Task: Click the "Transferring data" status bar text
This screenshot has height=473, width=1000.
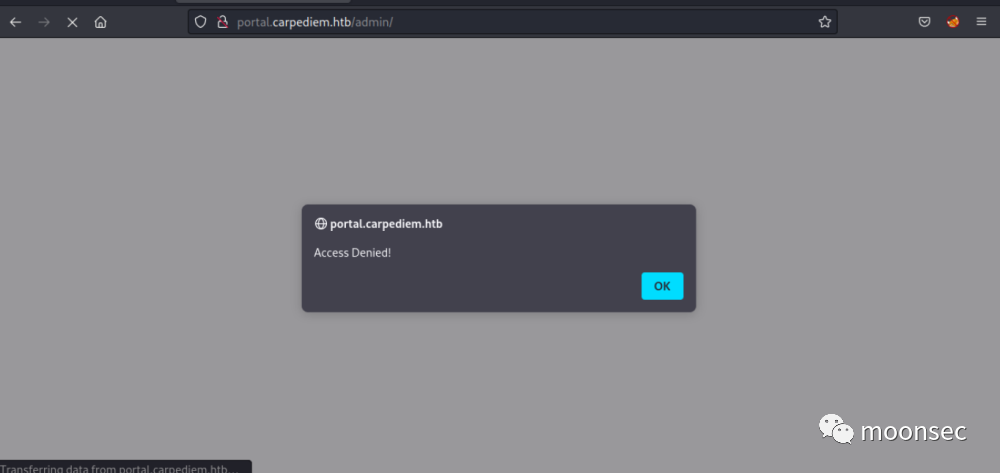Action: click(120, 469)
